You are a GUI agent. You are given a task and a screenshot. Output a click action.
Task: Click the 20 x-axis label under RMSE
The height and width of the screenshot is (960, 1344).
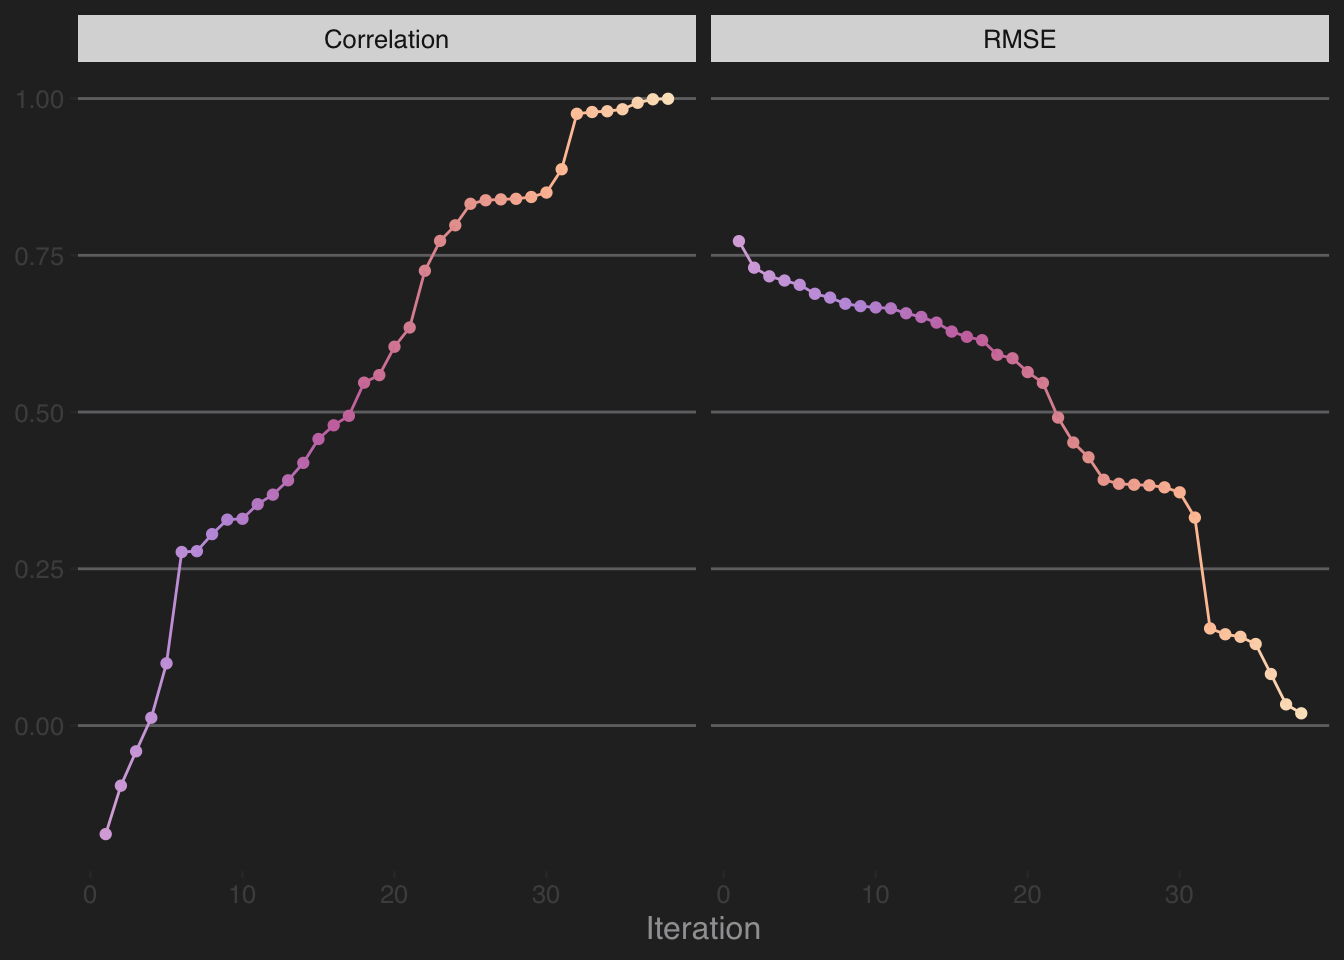point(1027,894)
